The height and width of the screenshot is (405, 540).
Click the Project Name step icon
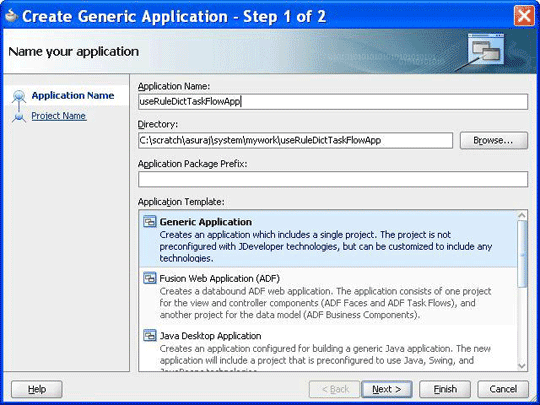[x=19, y=116]
